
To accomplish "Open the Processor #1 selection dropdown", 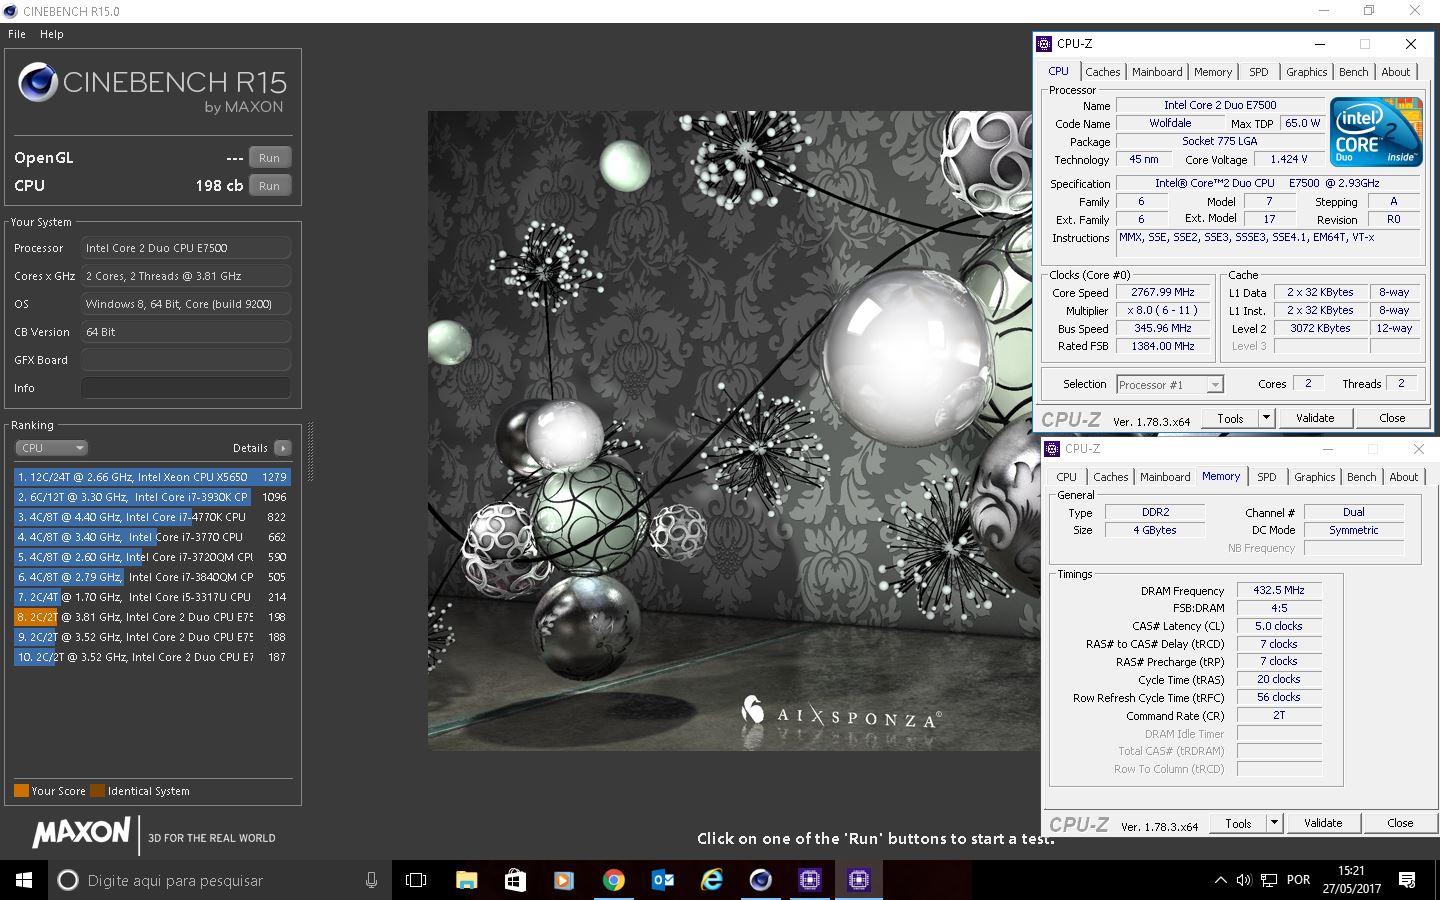I will (1170, 384).
